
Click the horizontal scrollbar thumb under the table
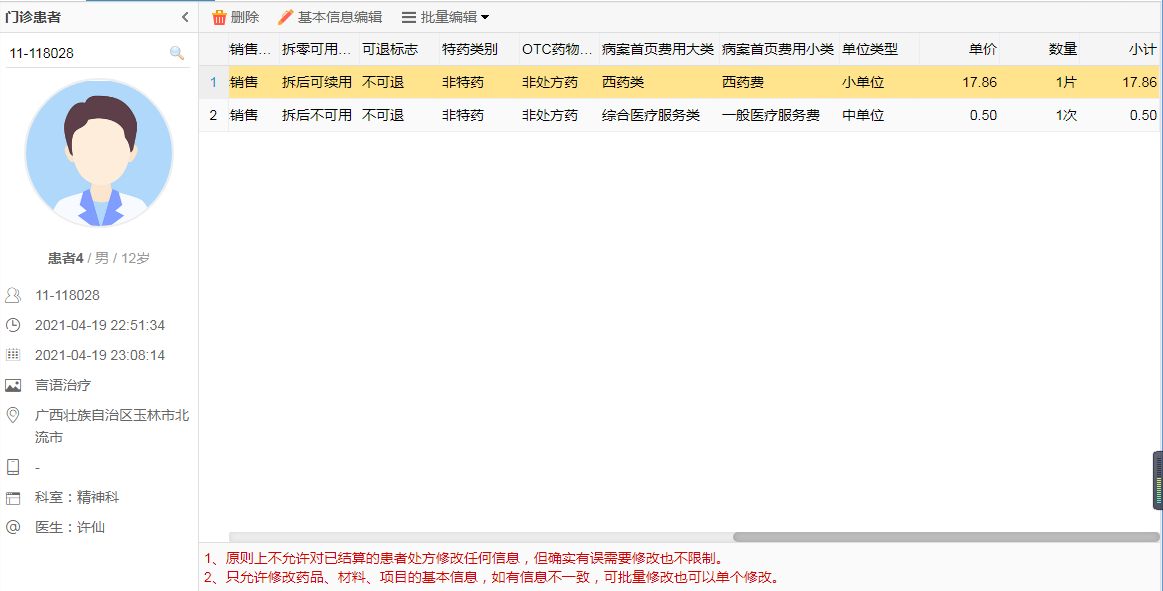[946, 537]
